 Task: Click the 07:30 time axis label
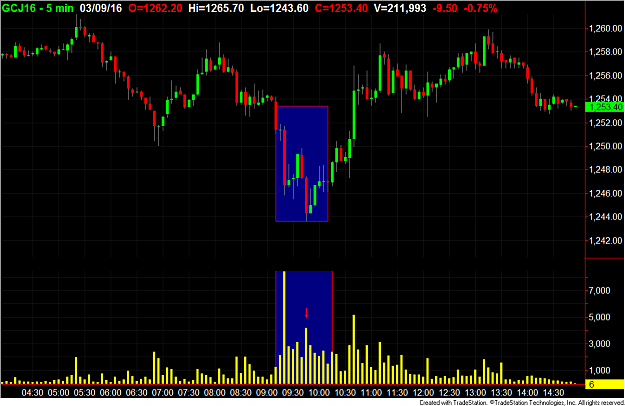[x=189, y=393]
